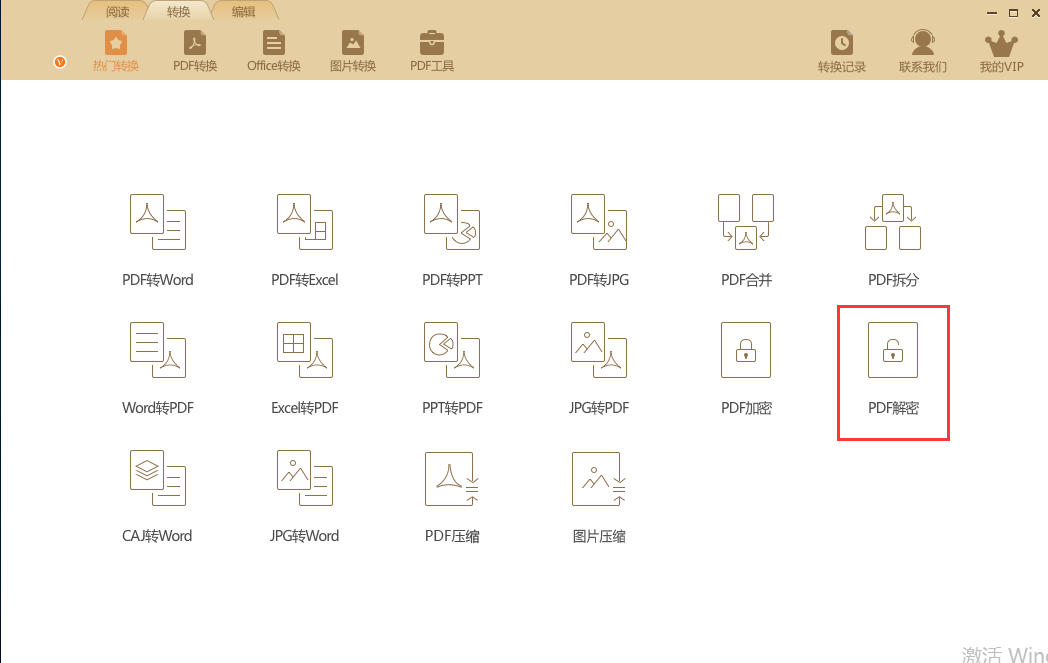The width and height of the screenshot is (1048, 663).
Task: Select the Office转换 toolbar category
Action: (274, 52)
